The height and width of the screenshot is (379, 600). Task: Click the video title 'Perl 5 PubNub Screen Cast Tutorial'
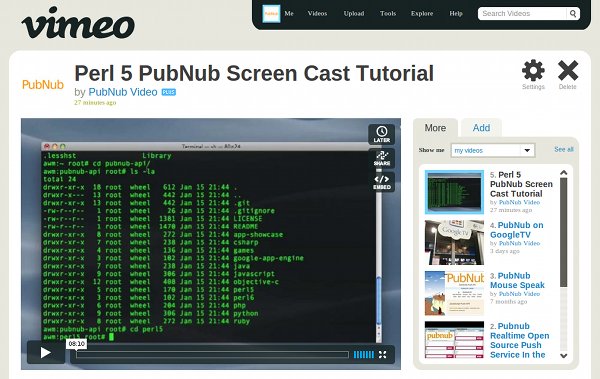pyautogui.click(x=254, y=74)
